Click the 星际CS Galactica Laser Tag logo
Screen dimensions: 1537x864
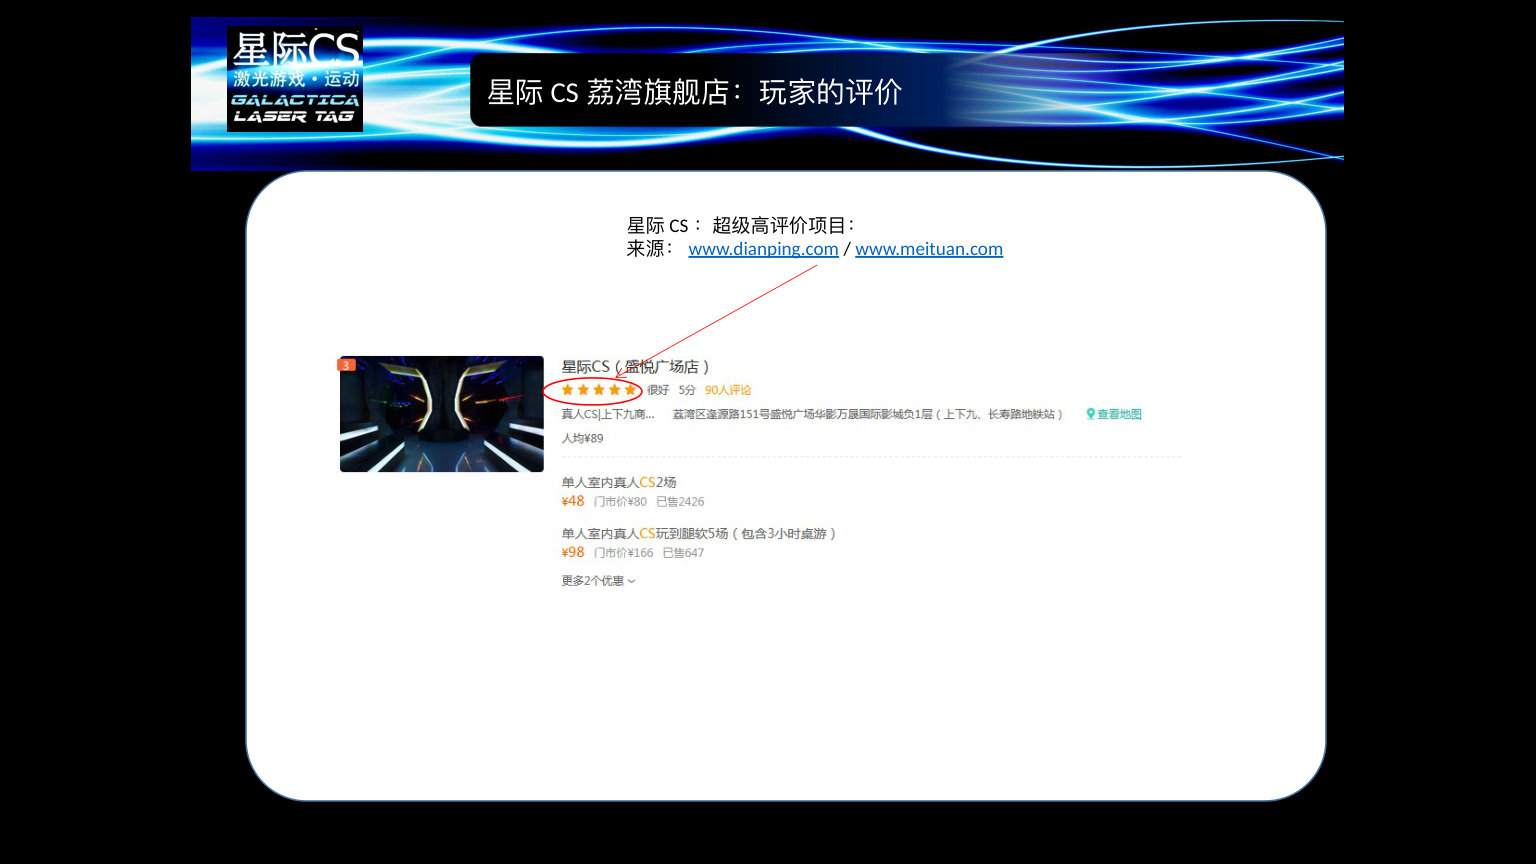pos(295,79)
